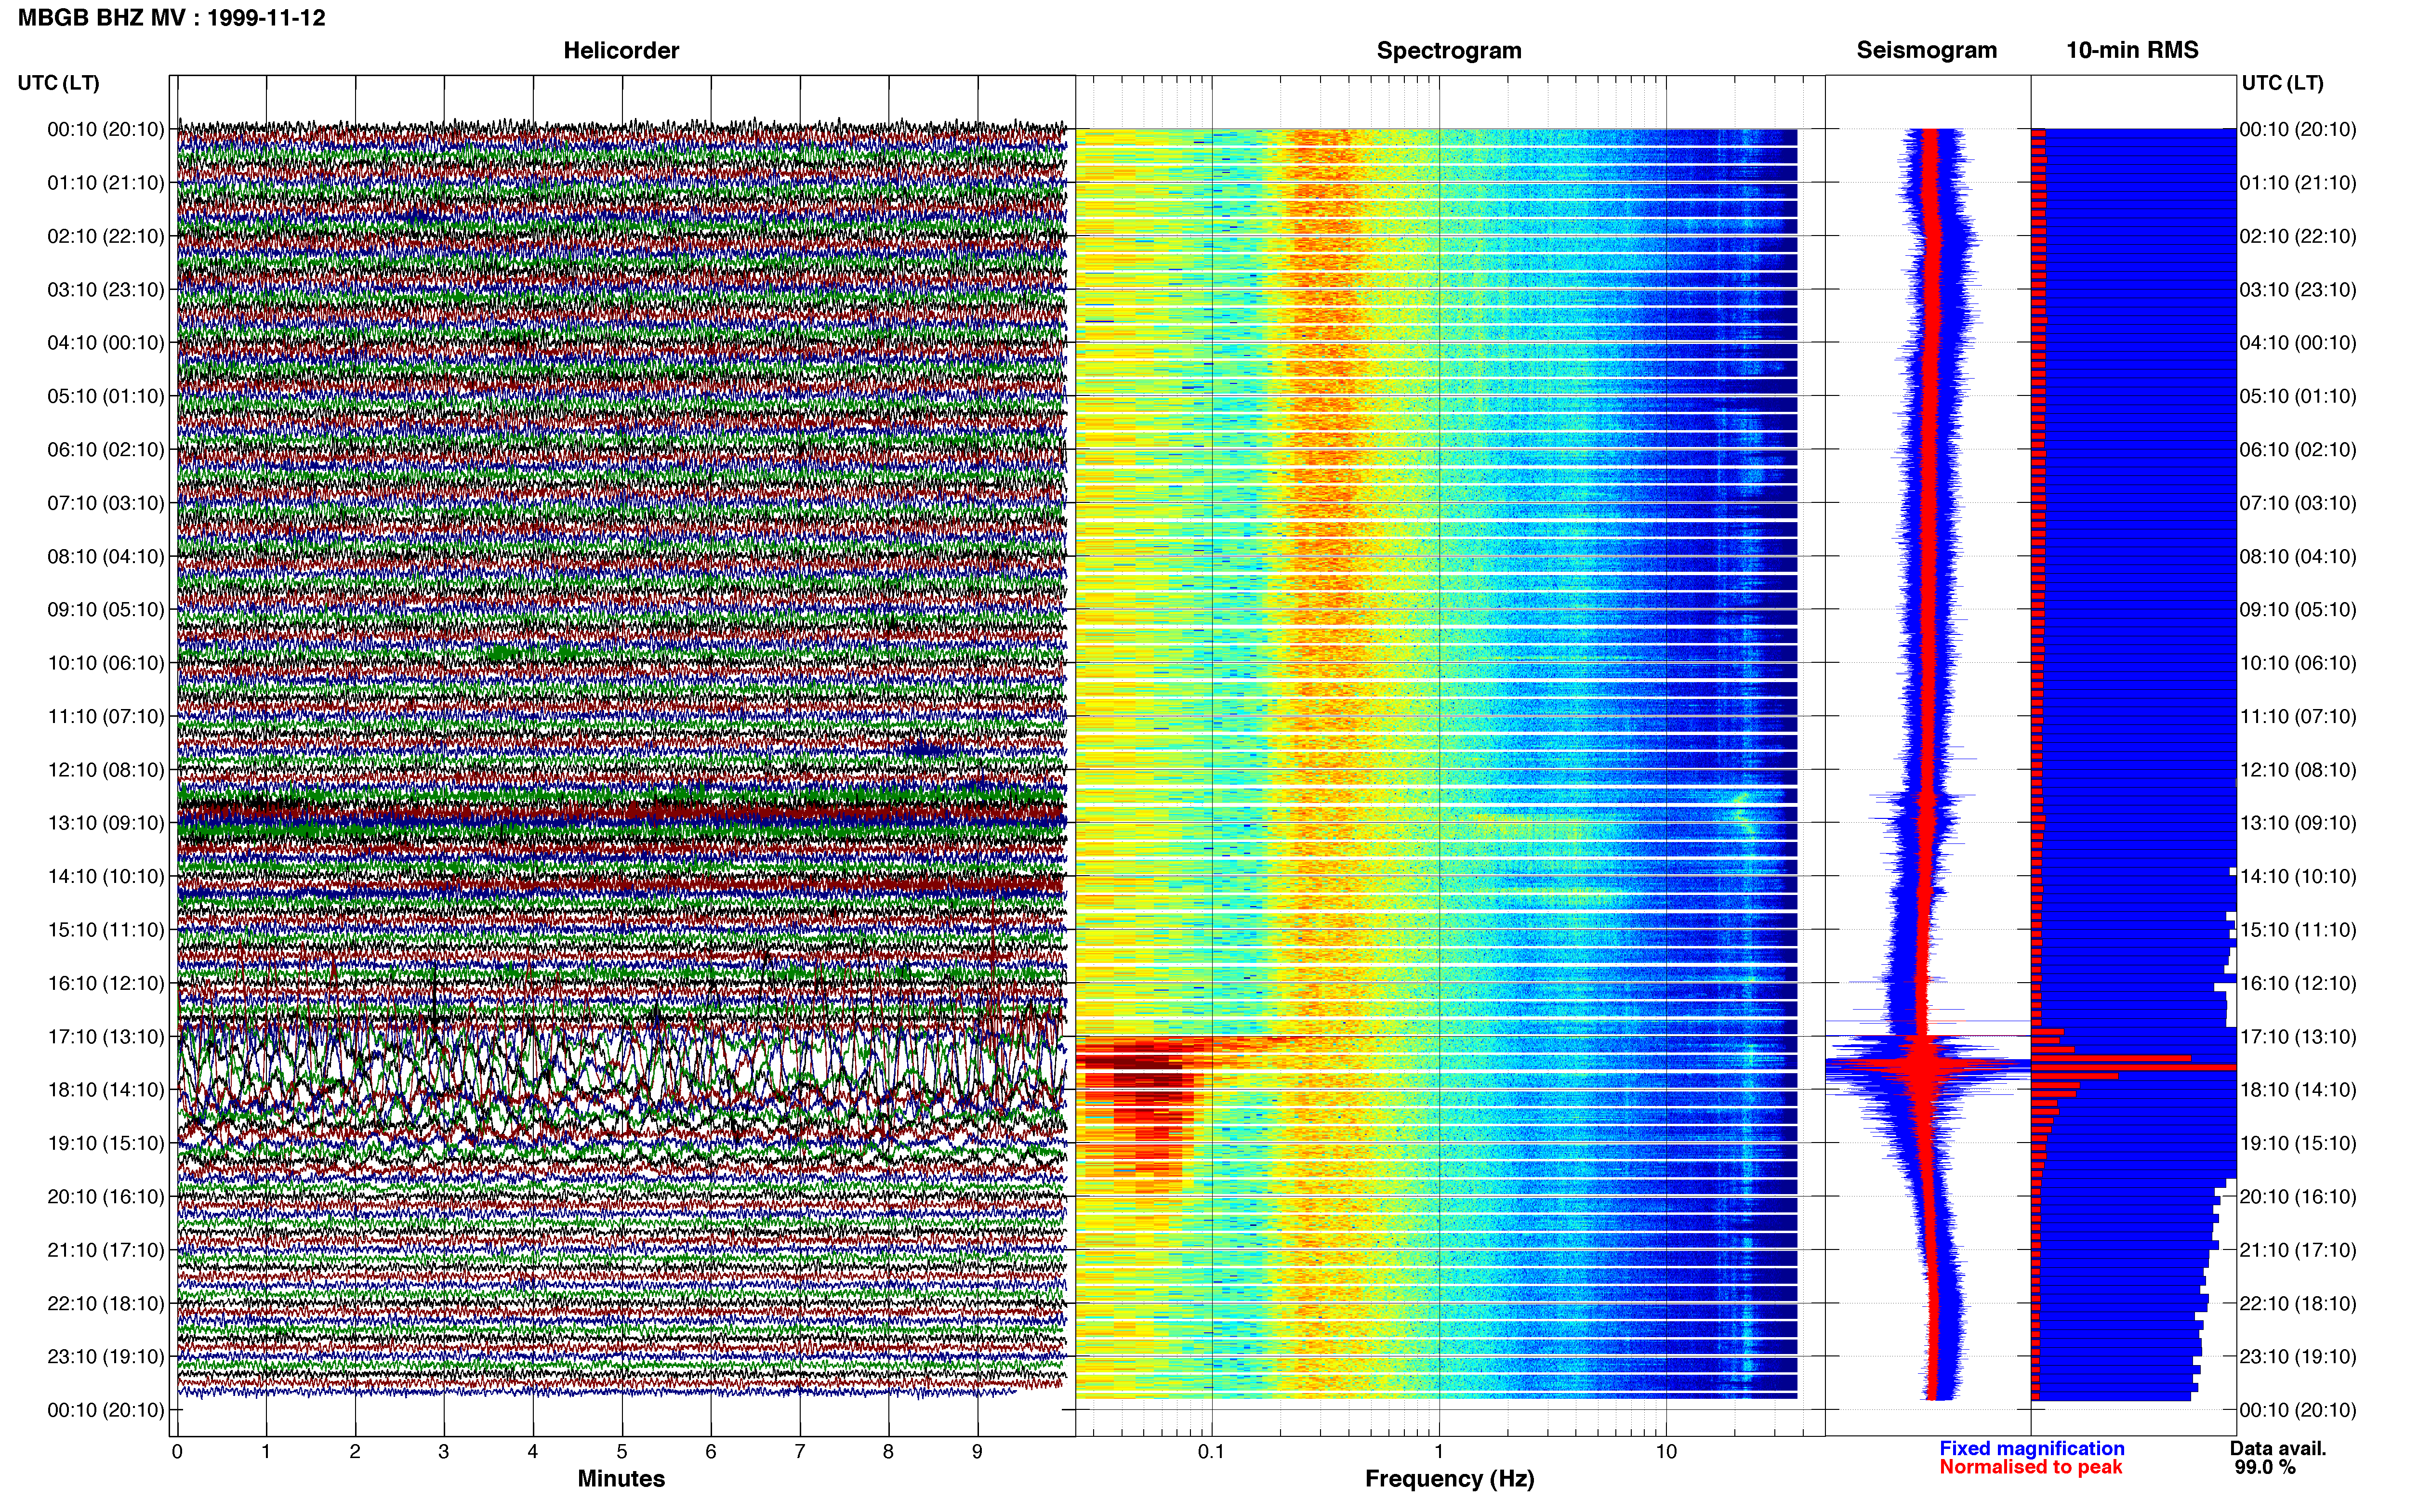Click the '10-min RMS' panel heading

coord(2132,50)
